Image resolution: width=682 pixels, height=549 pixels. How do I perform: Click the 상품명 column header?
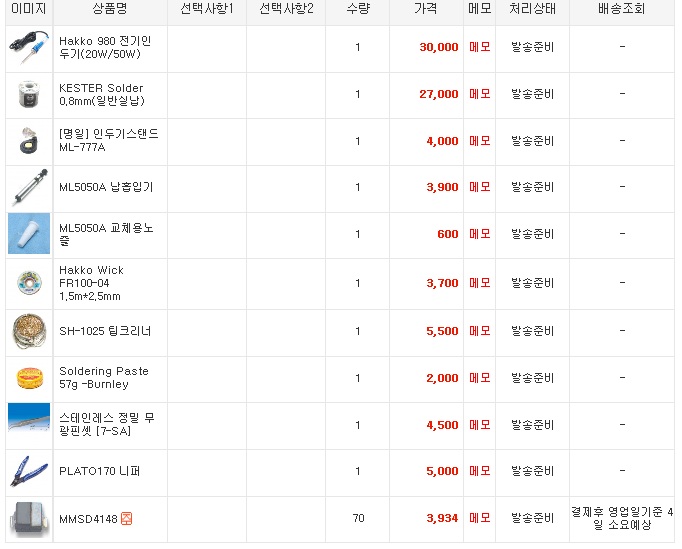[110, 8]
